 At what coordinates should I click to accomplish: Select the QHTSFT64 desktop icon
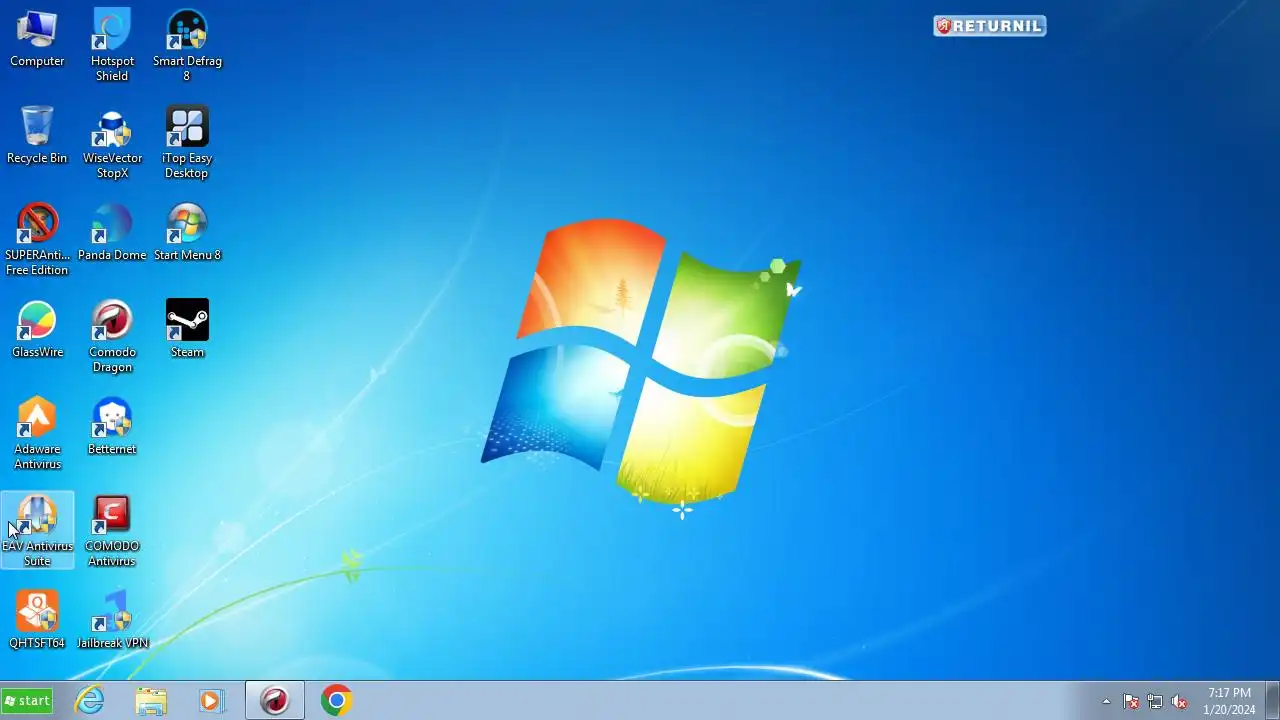37,621
